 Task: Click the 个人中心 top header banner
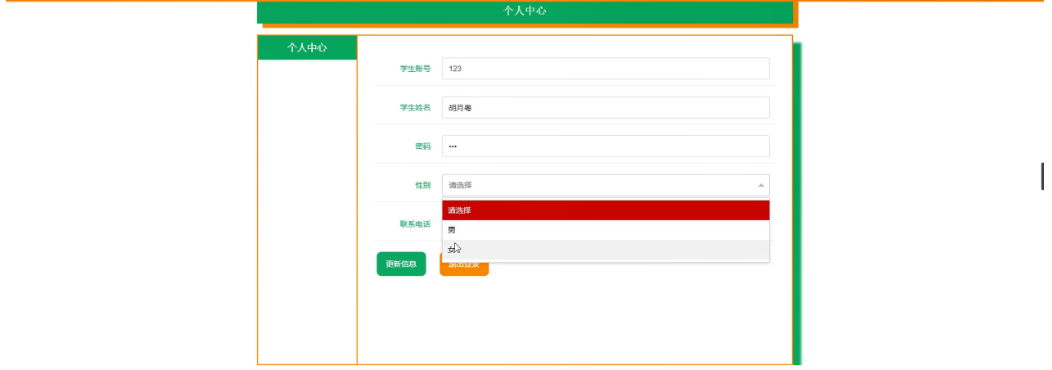click(525, 11)
